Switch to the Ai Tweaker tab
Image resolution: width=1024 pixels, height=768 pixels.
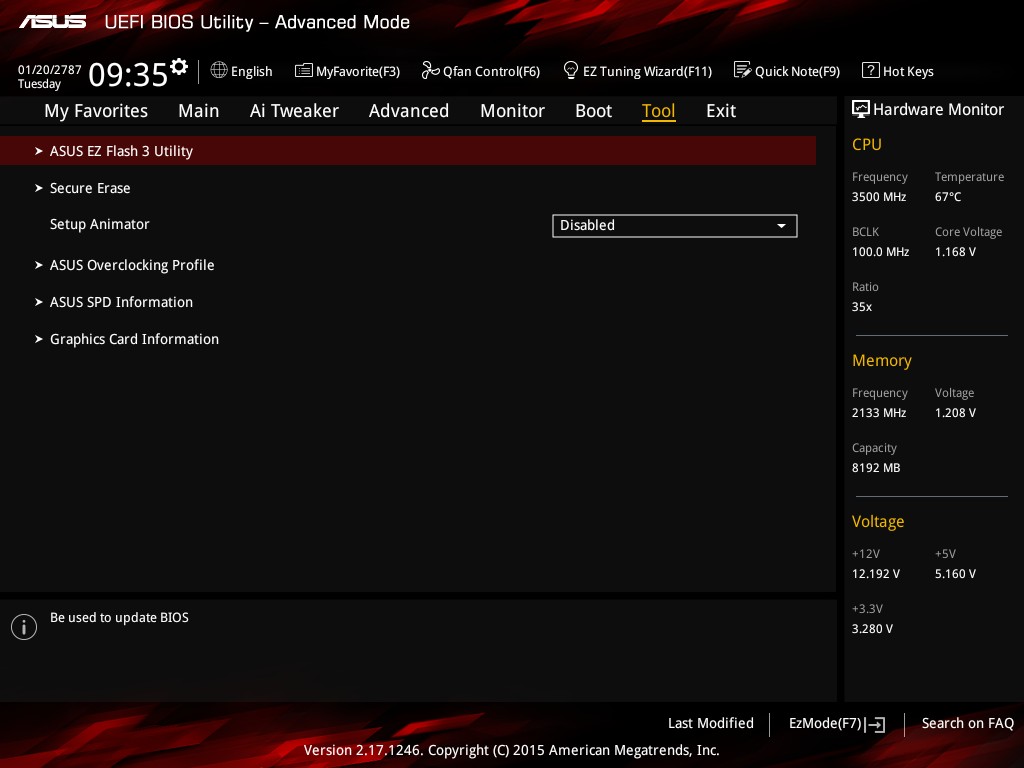[x=294, y=111]
